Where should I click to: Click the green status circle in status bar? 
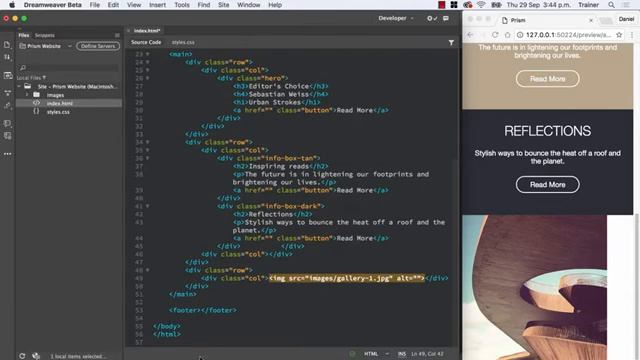pos(352,354)
